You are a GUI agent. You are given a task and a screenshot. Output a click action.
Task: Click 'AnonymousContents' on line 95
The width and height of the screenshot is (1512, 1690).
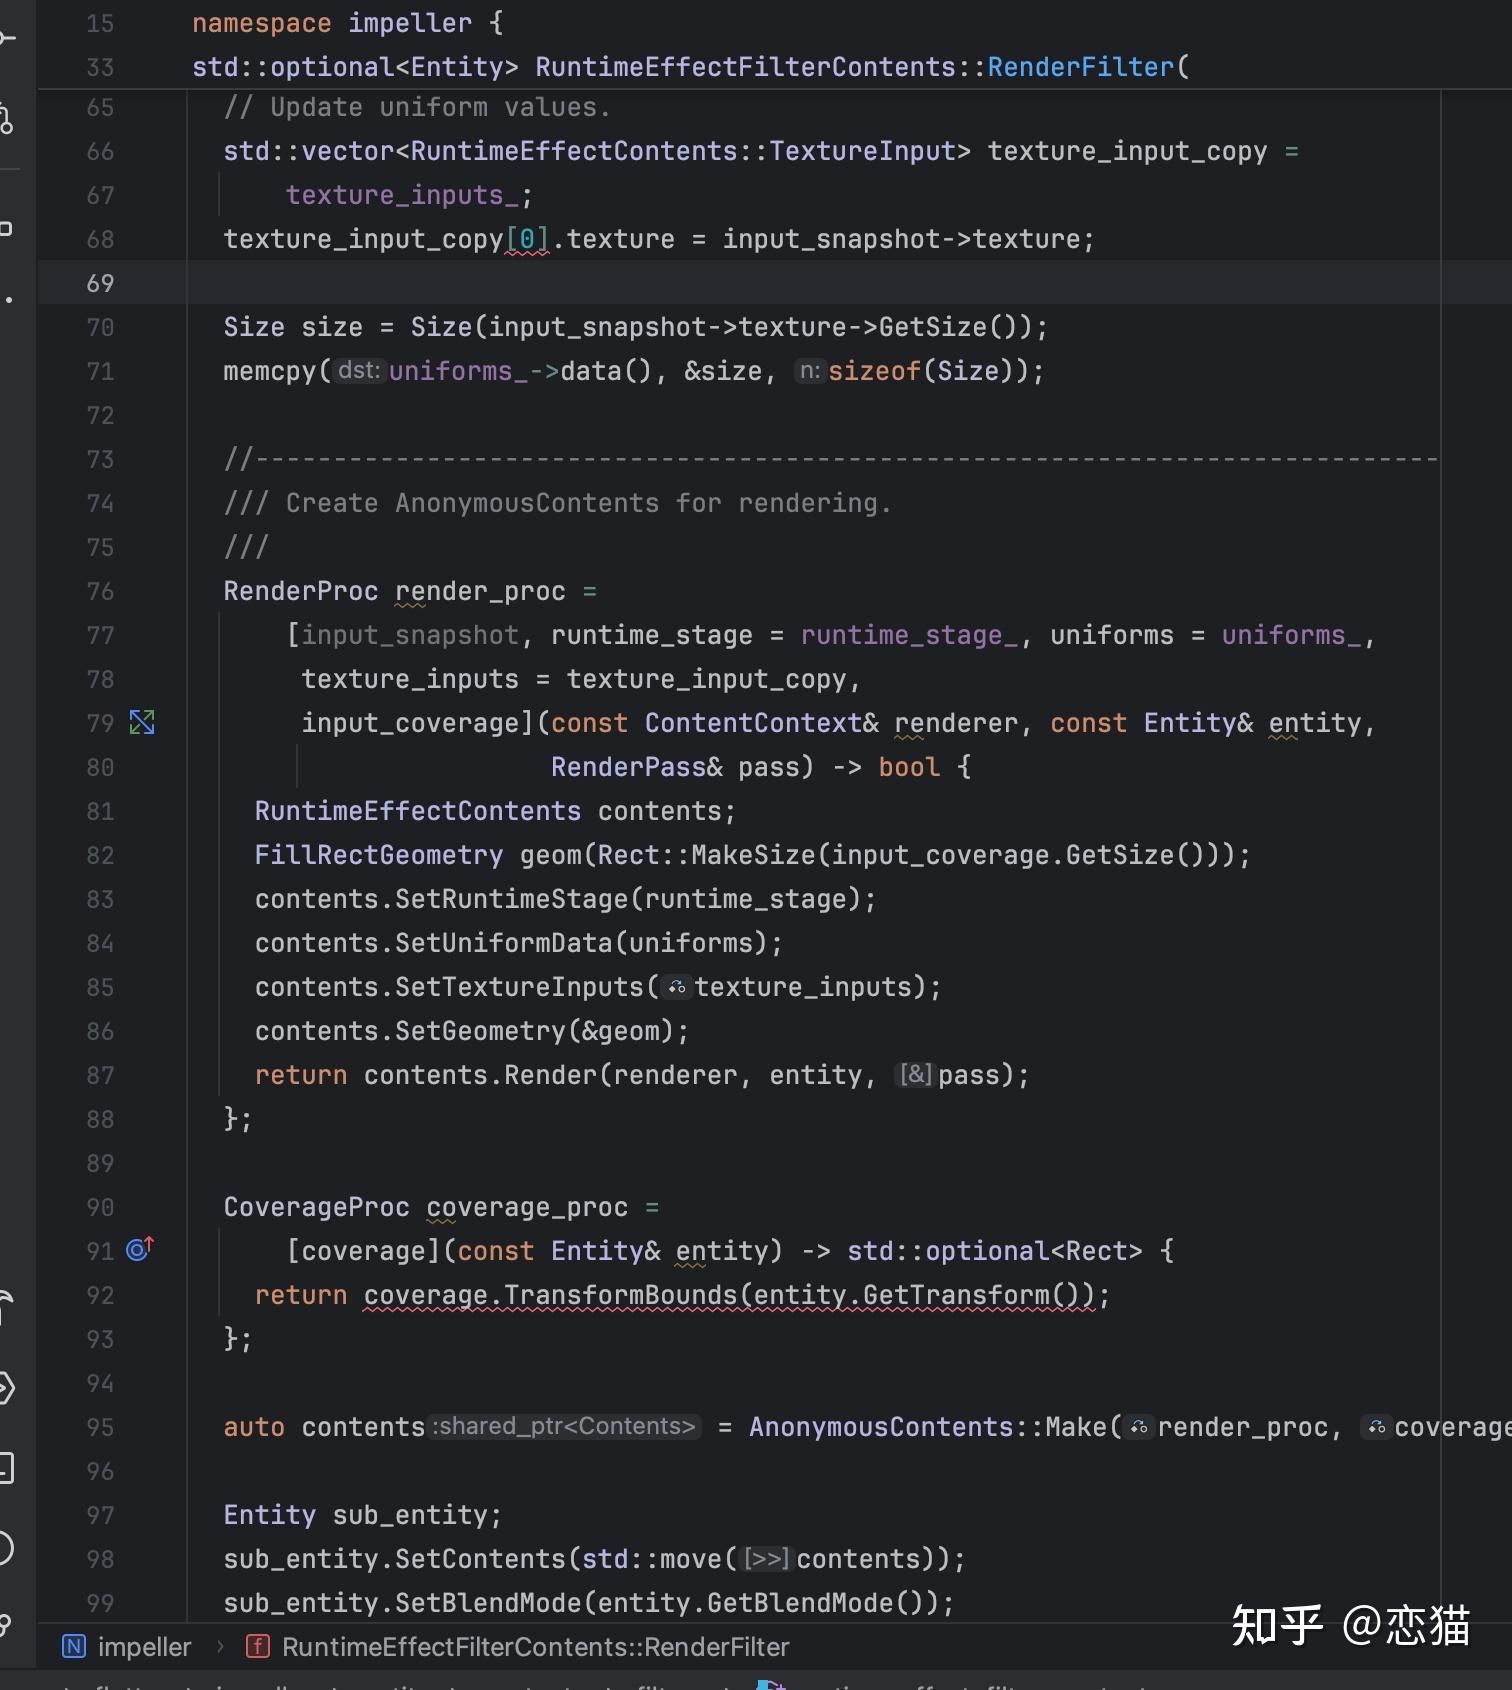[x=881, y=1427]
